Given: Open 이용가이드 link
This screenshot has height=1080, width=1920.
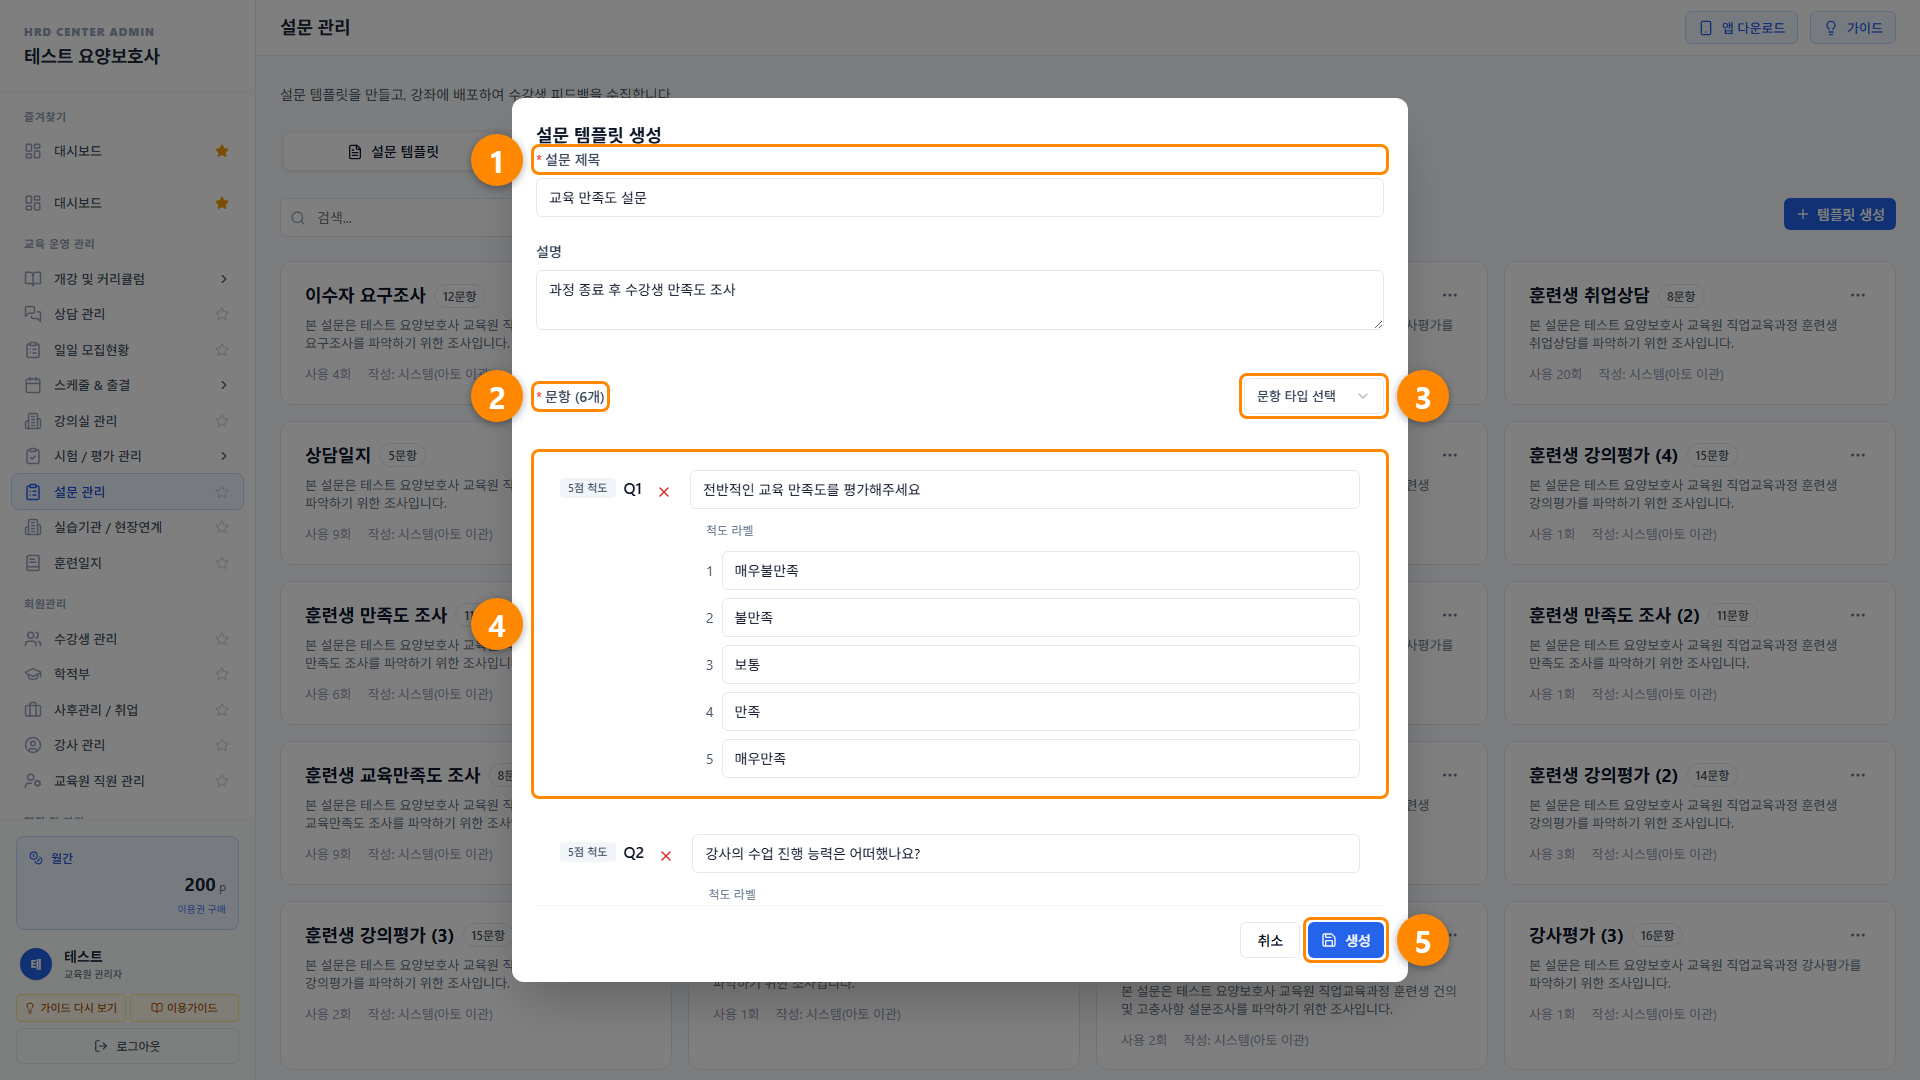Looking at the screenshot, I should pyautogui.click(x=184, y=1008).
